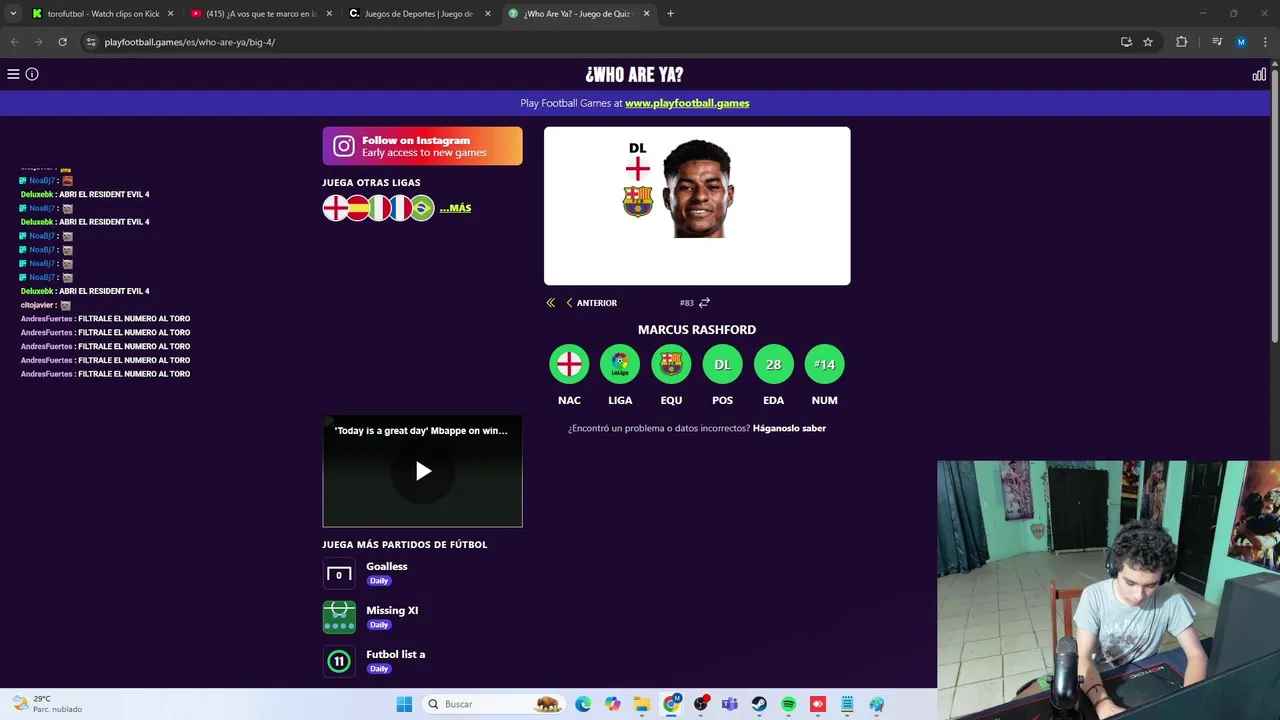The image size is (1280, 720).
Task: Click the England NAC hint circle
Action: pyautogui.click(x=569, y=365)
